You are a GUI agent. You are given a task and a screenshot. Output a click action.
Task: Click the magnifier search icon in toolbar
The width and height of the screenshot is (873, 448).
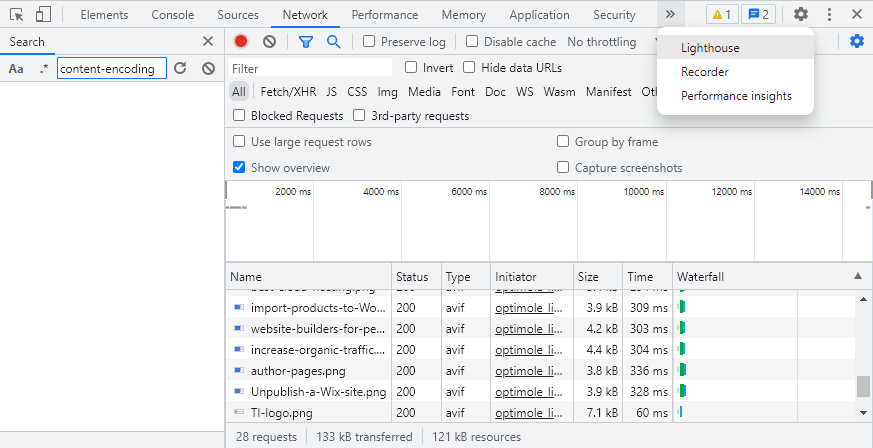333,41
